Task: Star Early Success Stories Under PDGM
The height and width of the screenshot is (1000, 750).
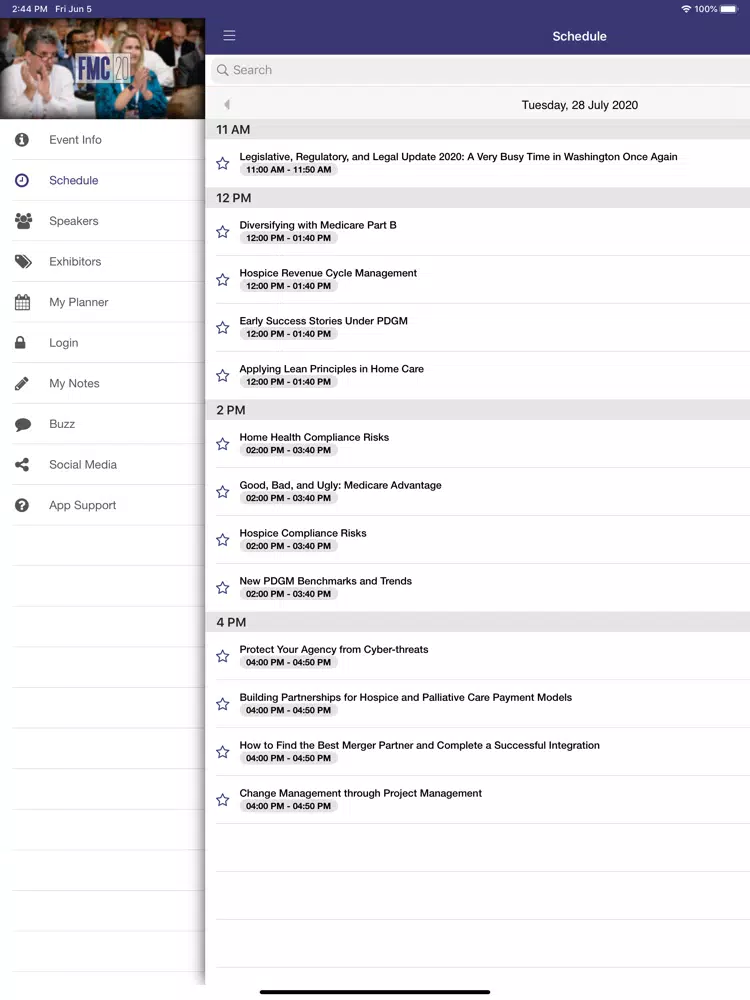Action: (223, 327)
